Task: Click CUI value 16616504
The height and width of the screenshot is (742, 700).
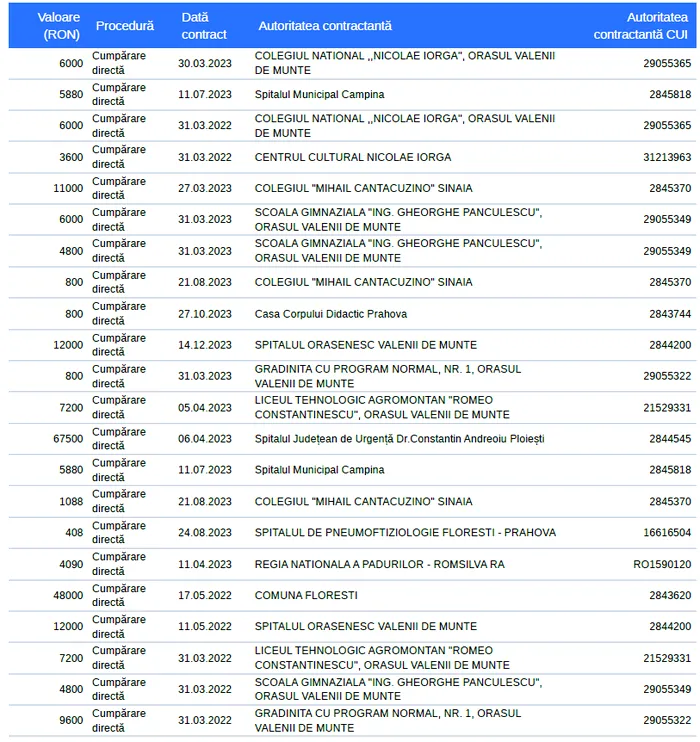Action: coord(667,532)
